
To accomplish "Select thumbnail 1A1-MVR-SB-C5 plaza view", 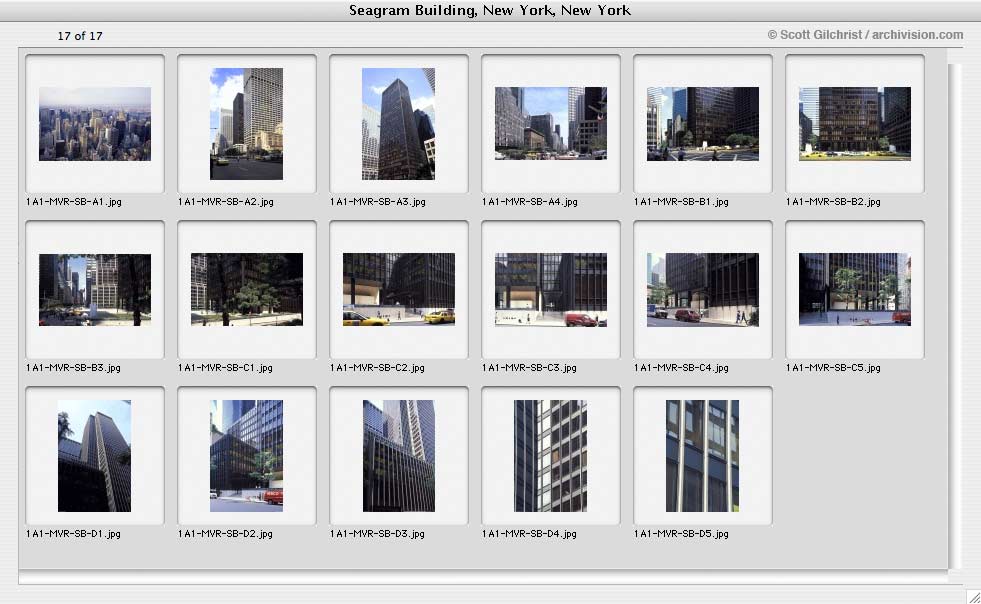I will point(855,289).
